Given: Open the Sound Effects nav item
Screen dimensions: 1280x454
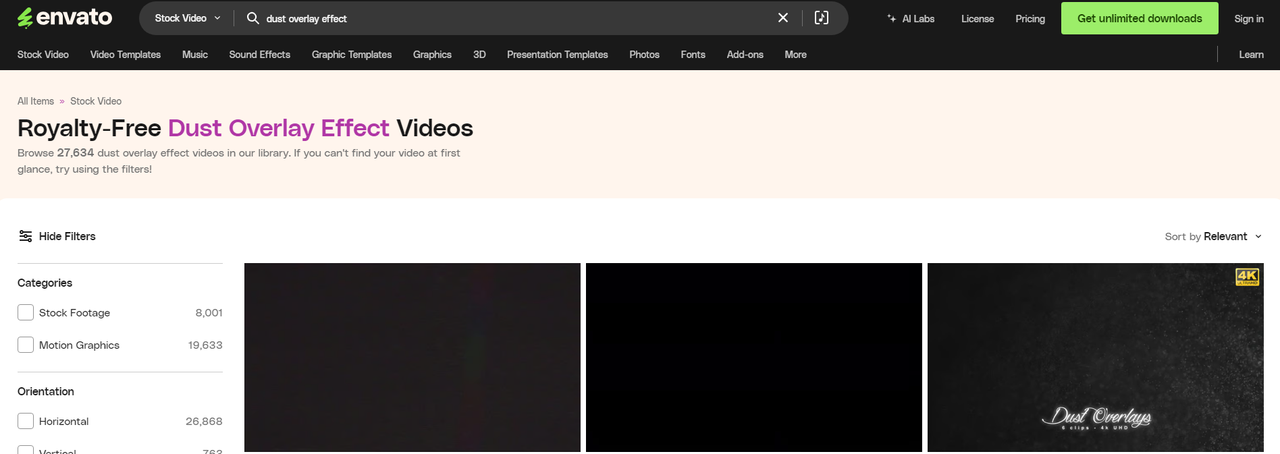Looking at the screenshot, I should [x=260, y=55].
